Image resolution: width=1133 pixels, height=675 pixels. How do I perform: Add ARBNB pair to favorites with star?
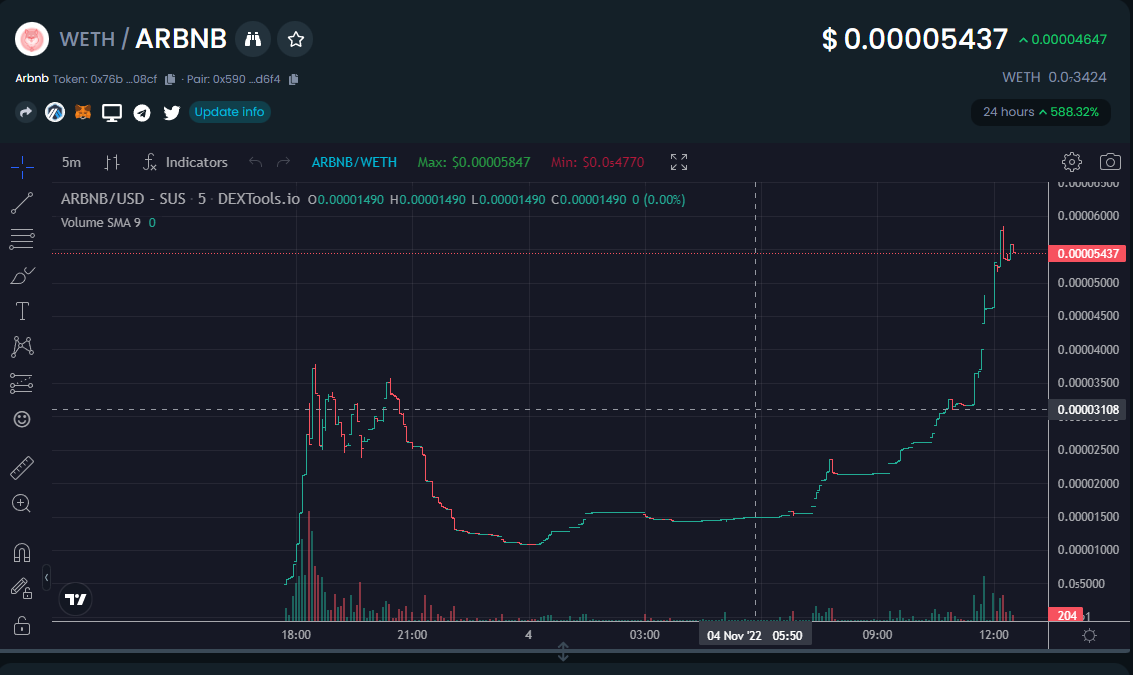click(x=296, y=39)
